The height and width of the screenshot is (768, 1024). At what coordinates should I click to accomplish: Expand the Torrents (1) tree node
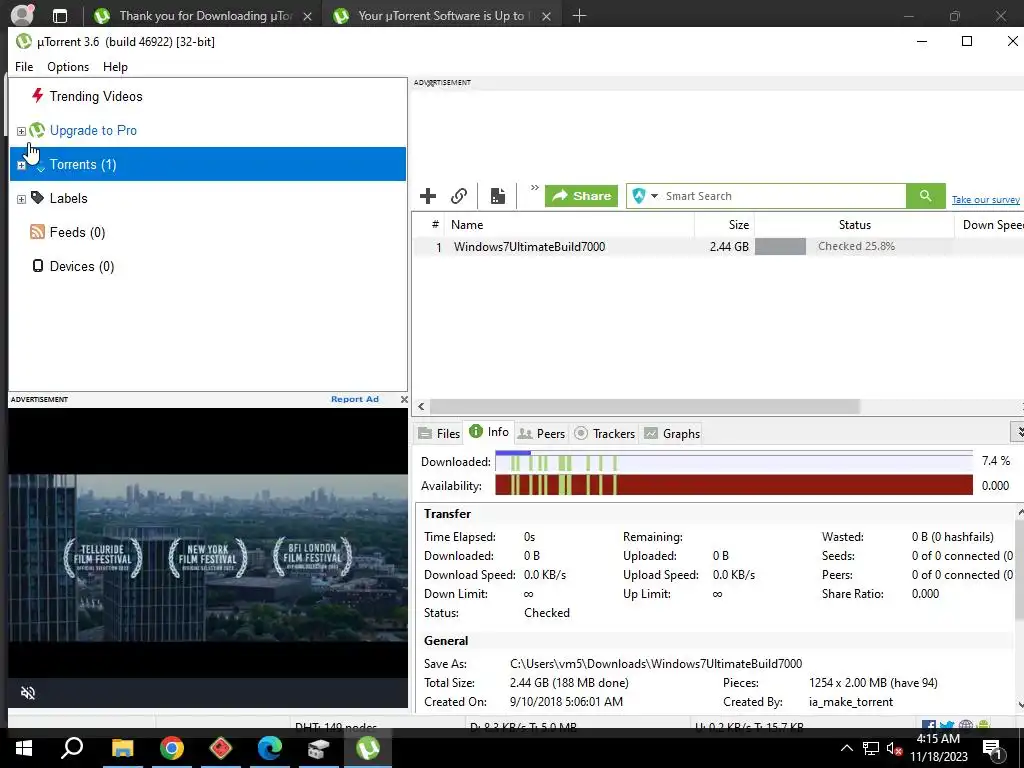21,165
